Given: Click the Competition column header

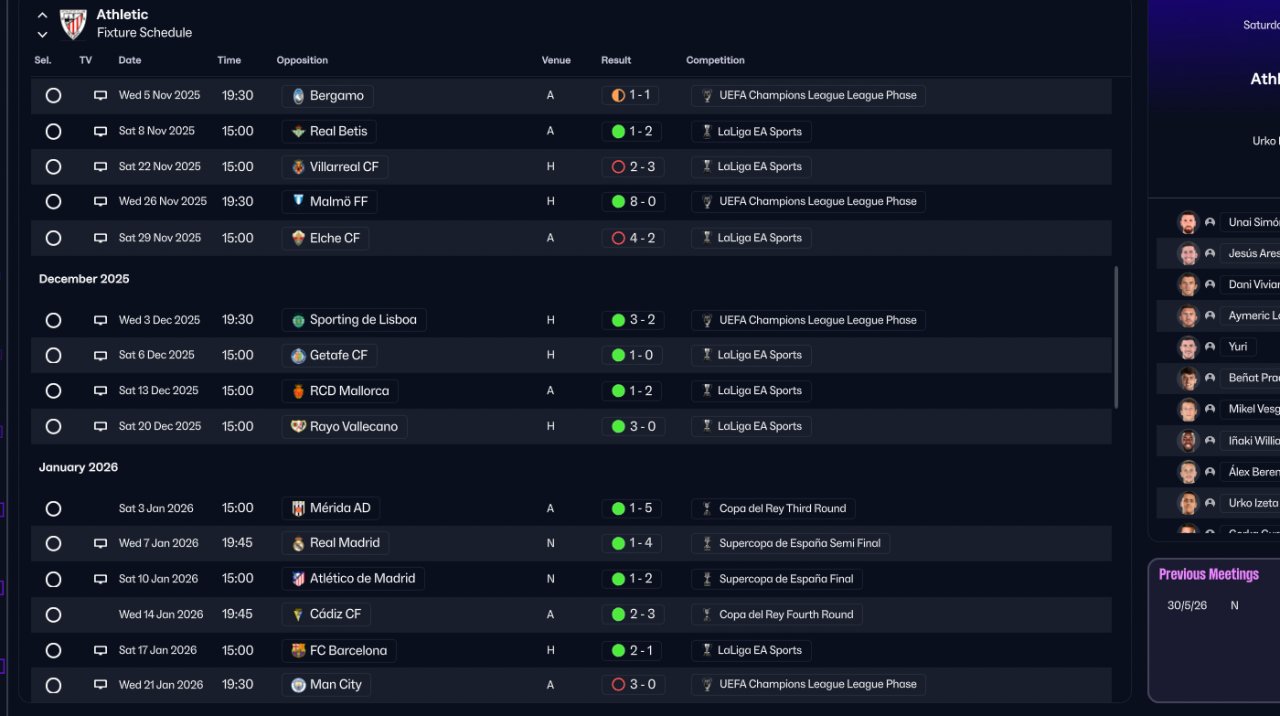Looking at the screenshot, I should coord(715,60).
